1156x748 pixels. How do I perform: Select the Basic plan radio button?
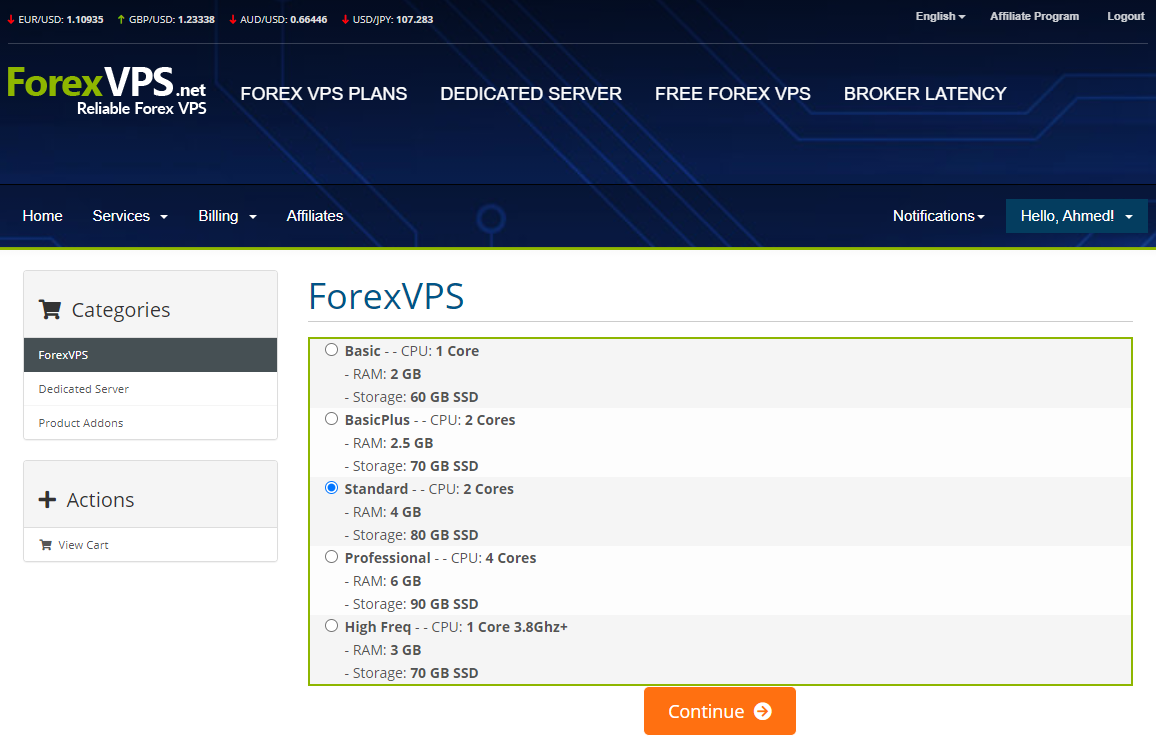coord(332,350)
